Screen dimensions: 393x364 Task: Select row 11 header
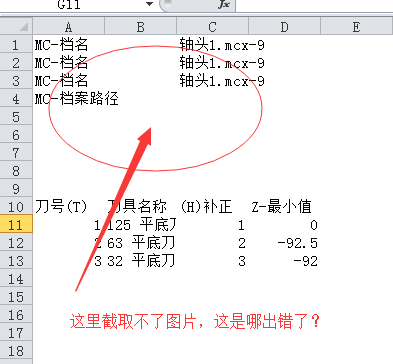pos(16,225)
